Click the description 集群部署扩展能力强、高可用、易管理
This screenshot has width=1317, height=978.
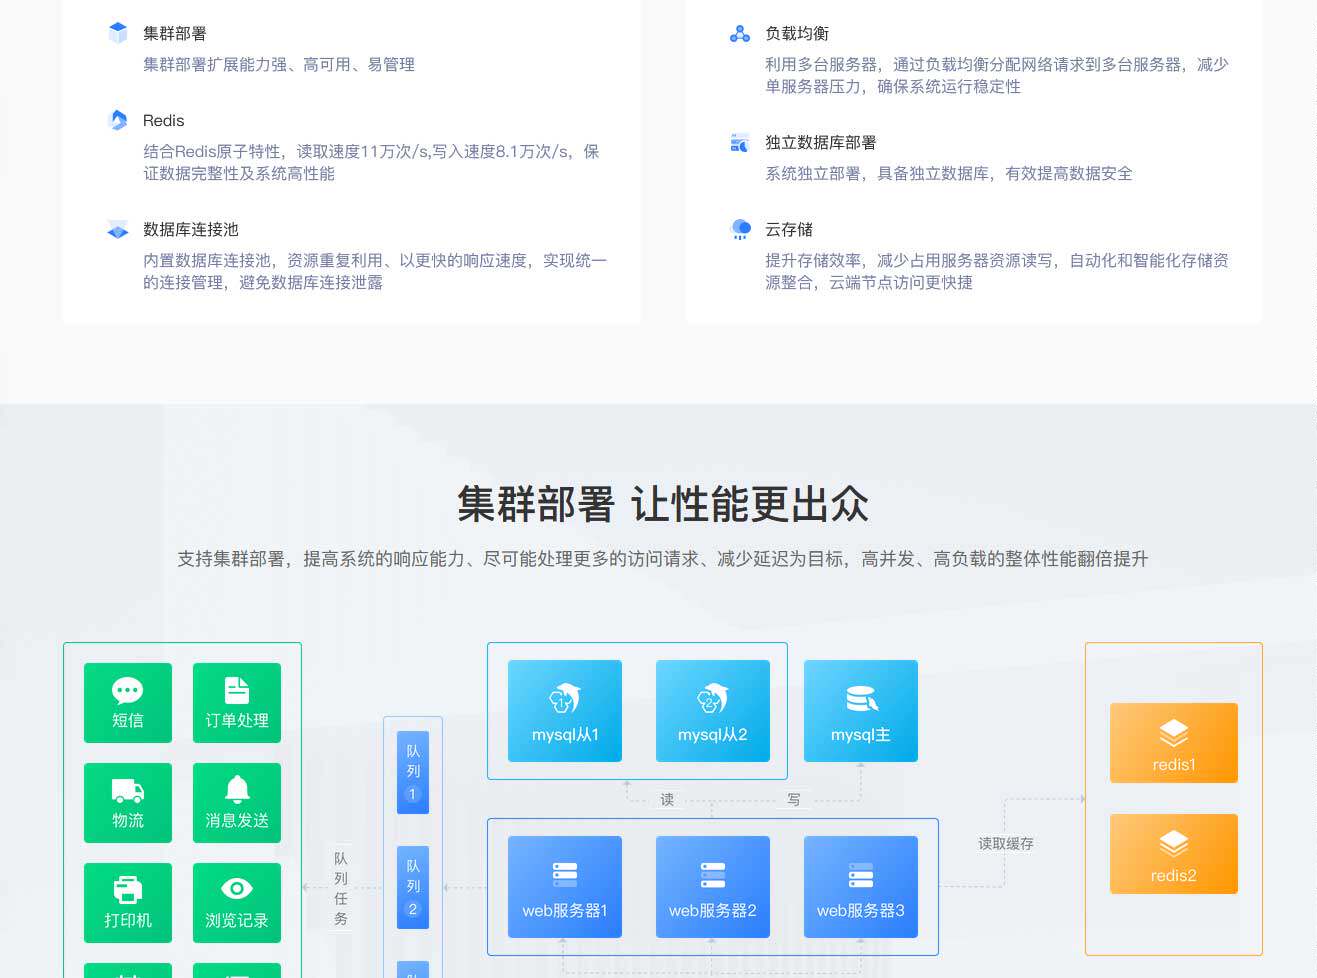point(279,65)
